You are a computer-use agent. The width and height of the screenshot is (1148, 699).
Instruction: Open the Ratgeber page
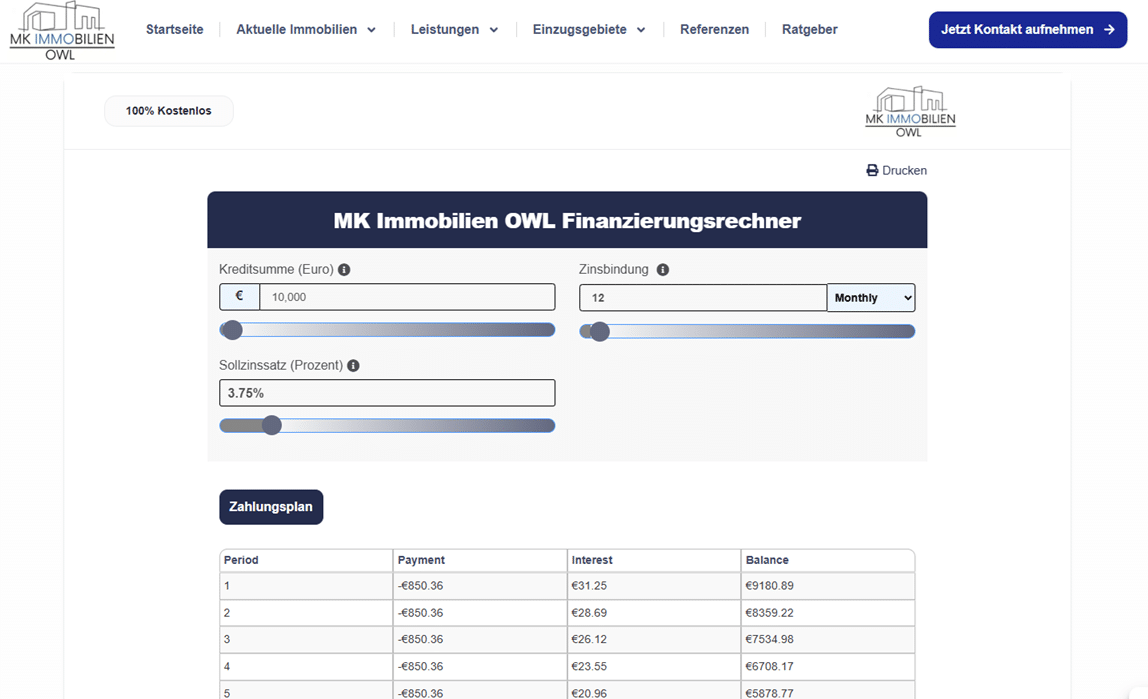point(810,29)
